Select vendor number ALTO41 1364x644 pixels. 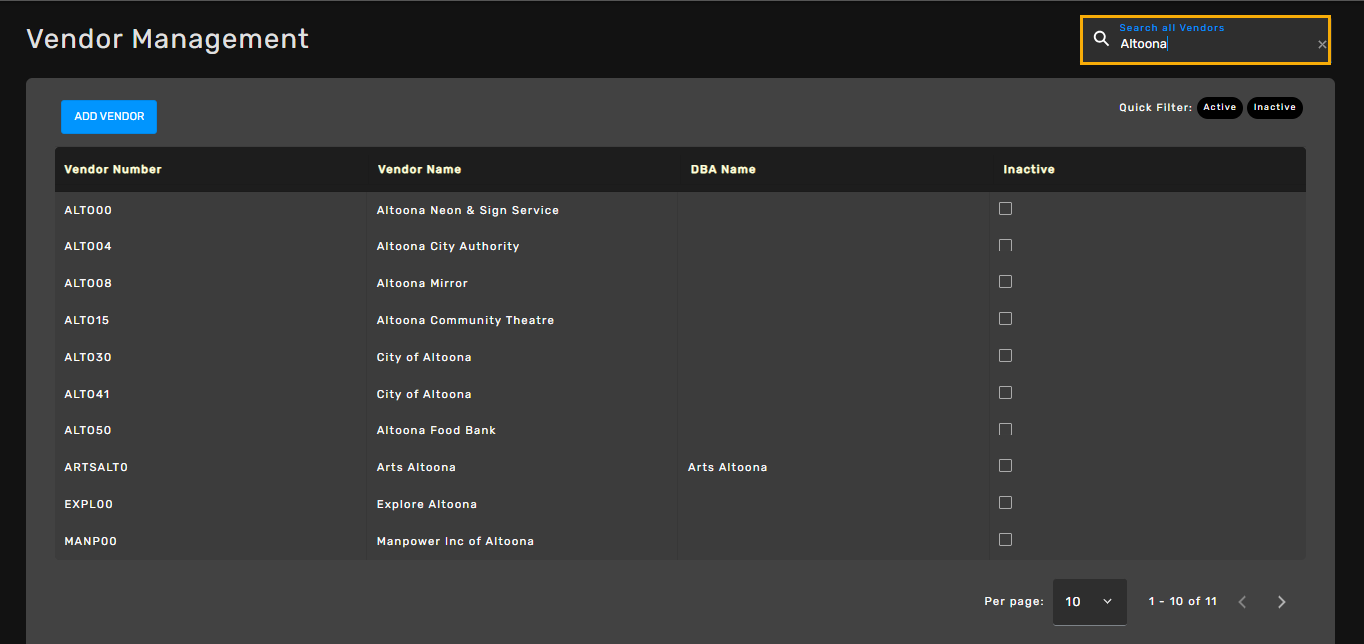[87, 395]
